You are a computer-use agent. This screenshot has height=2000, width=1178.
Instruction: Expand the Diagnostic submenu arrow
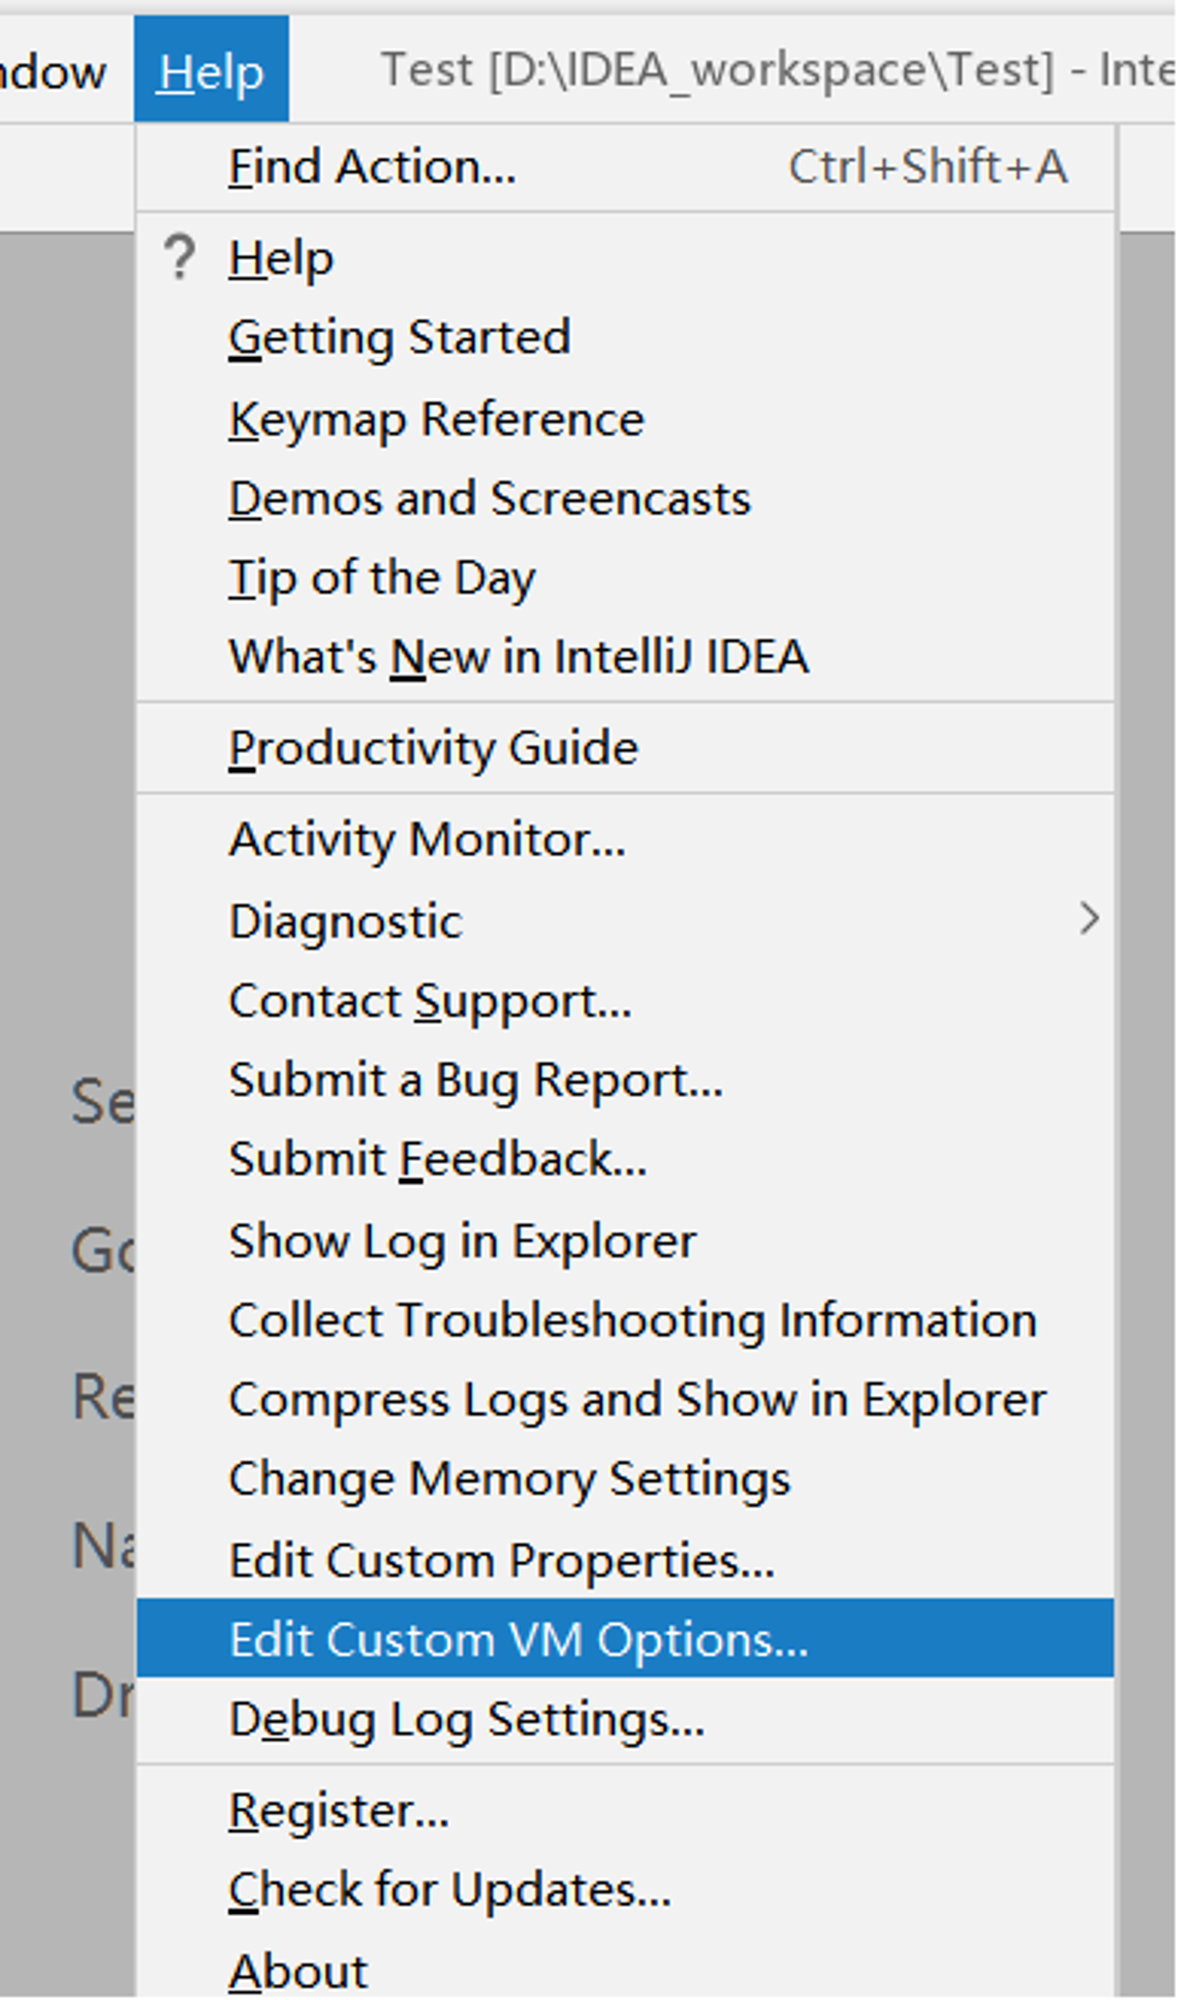pos(1089,919)
